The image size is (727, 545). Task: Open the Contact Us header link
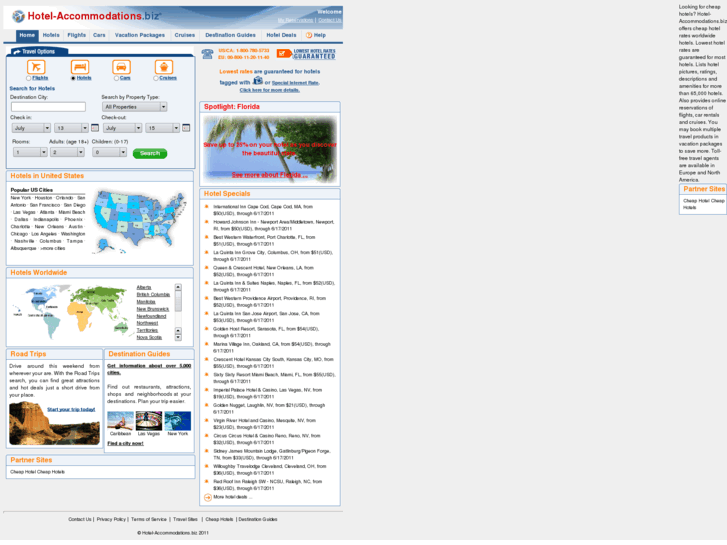pyautogui.click(x=330, y=20)
